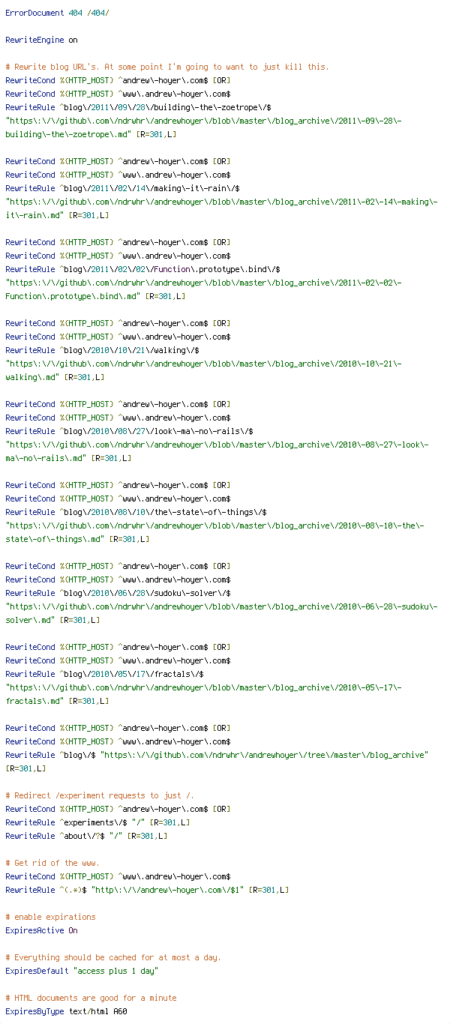Click the look-ma-no-rails RewriteRule line

129,432
